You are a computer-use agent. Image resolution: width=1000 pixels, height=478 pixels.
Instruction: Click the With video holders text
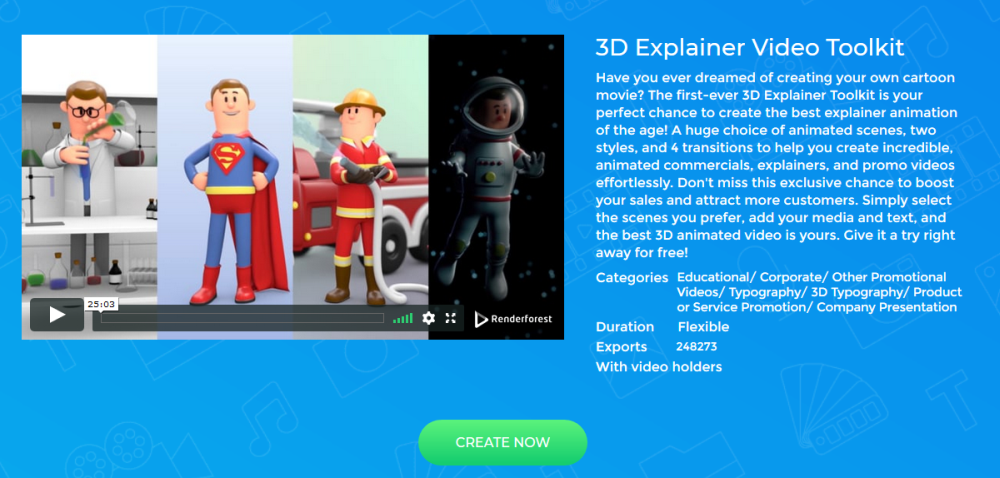pos(659,367)
